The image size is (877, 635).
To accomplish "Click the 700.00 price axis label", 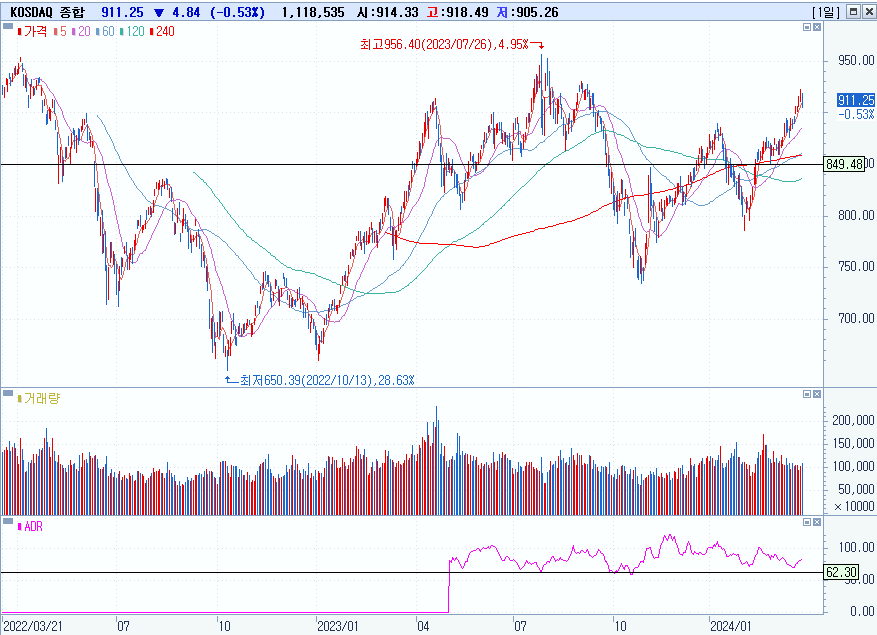I will point(856,318).
